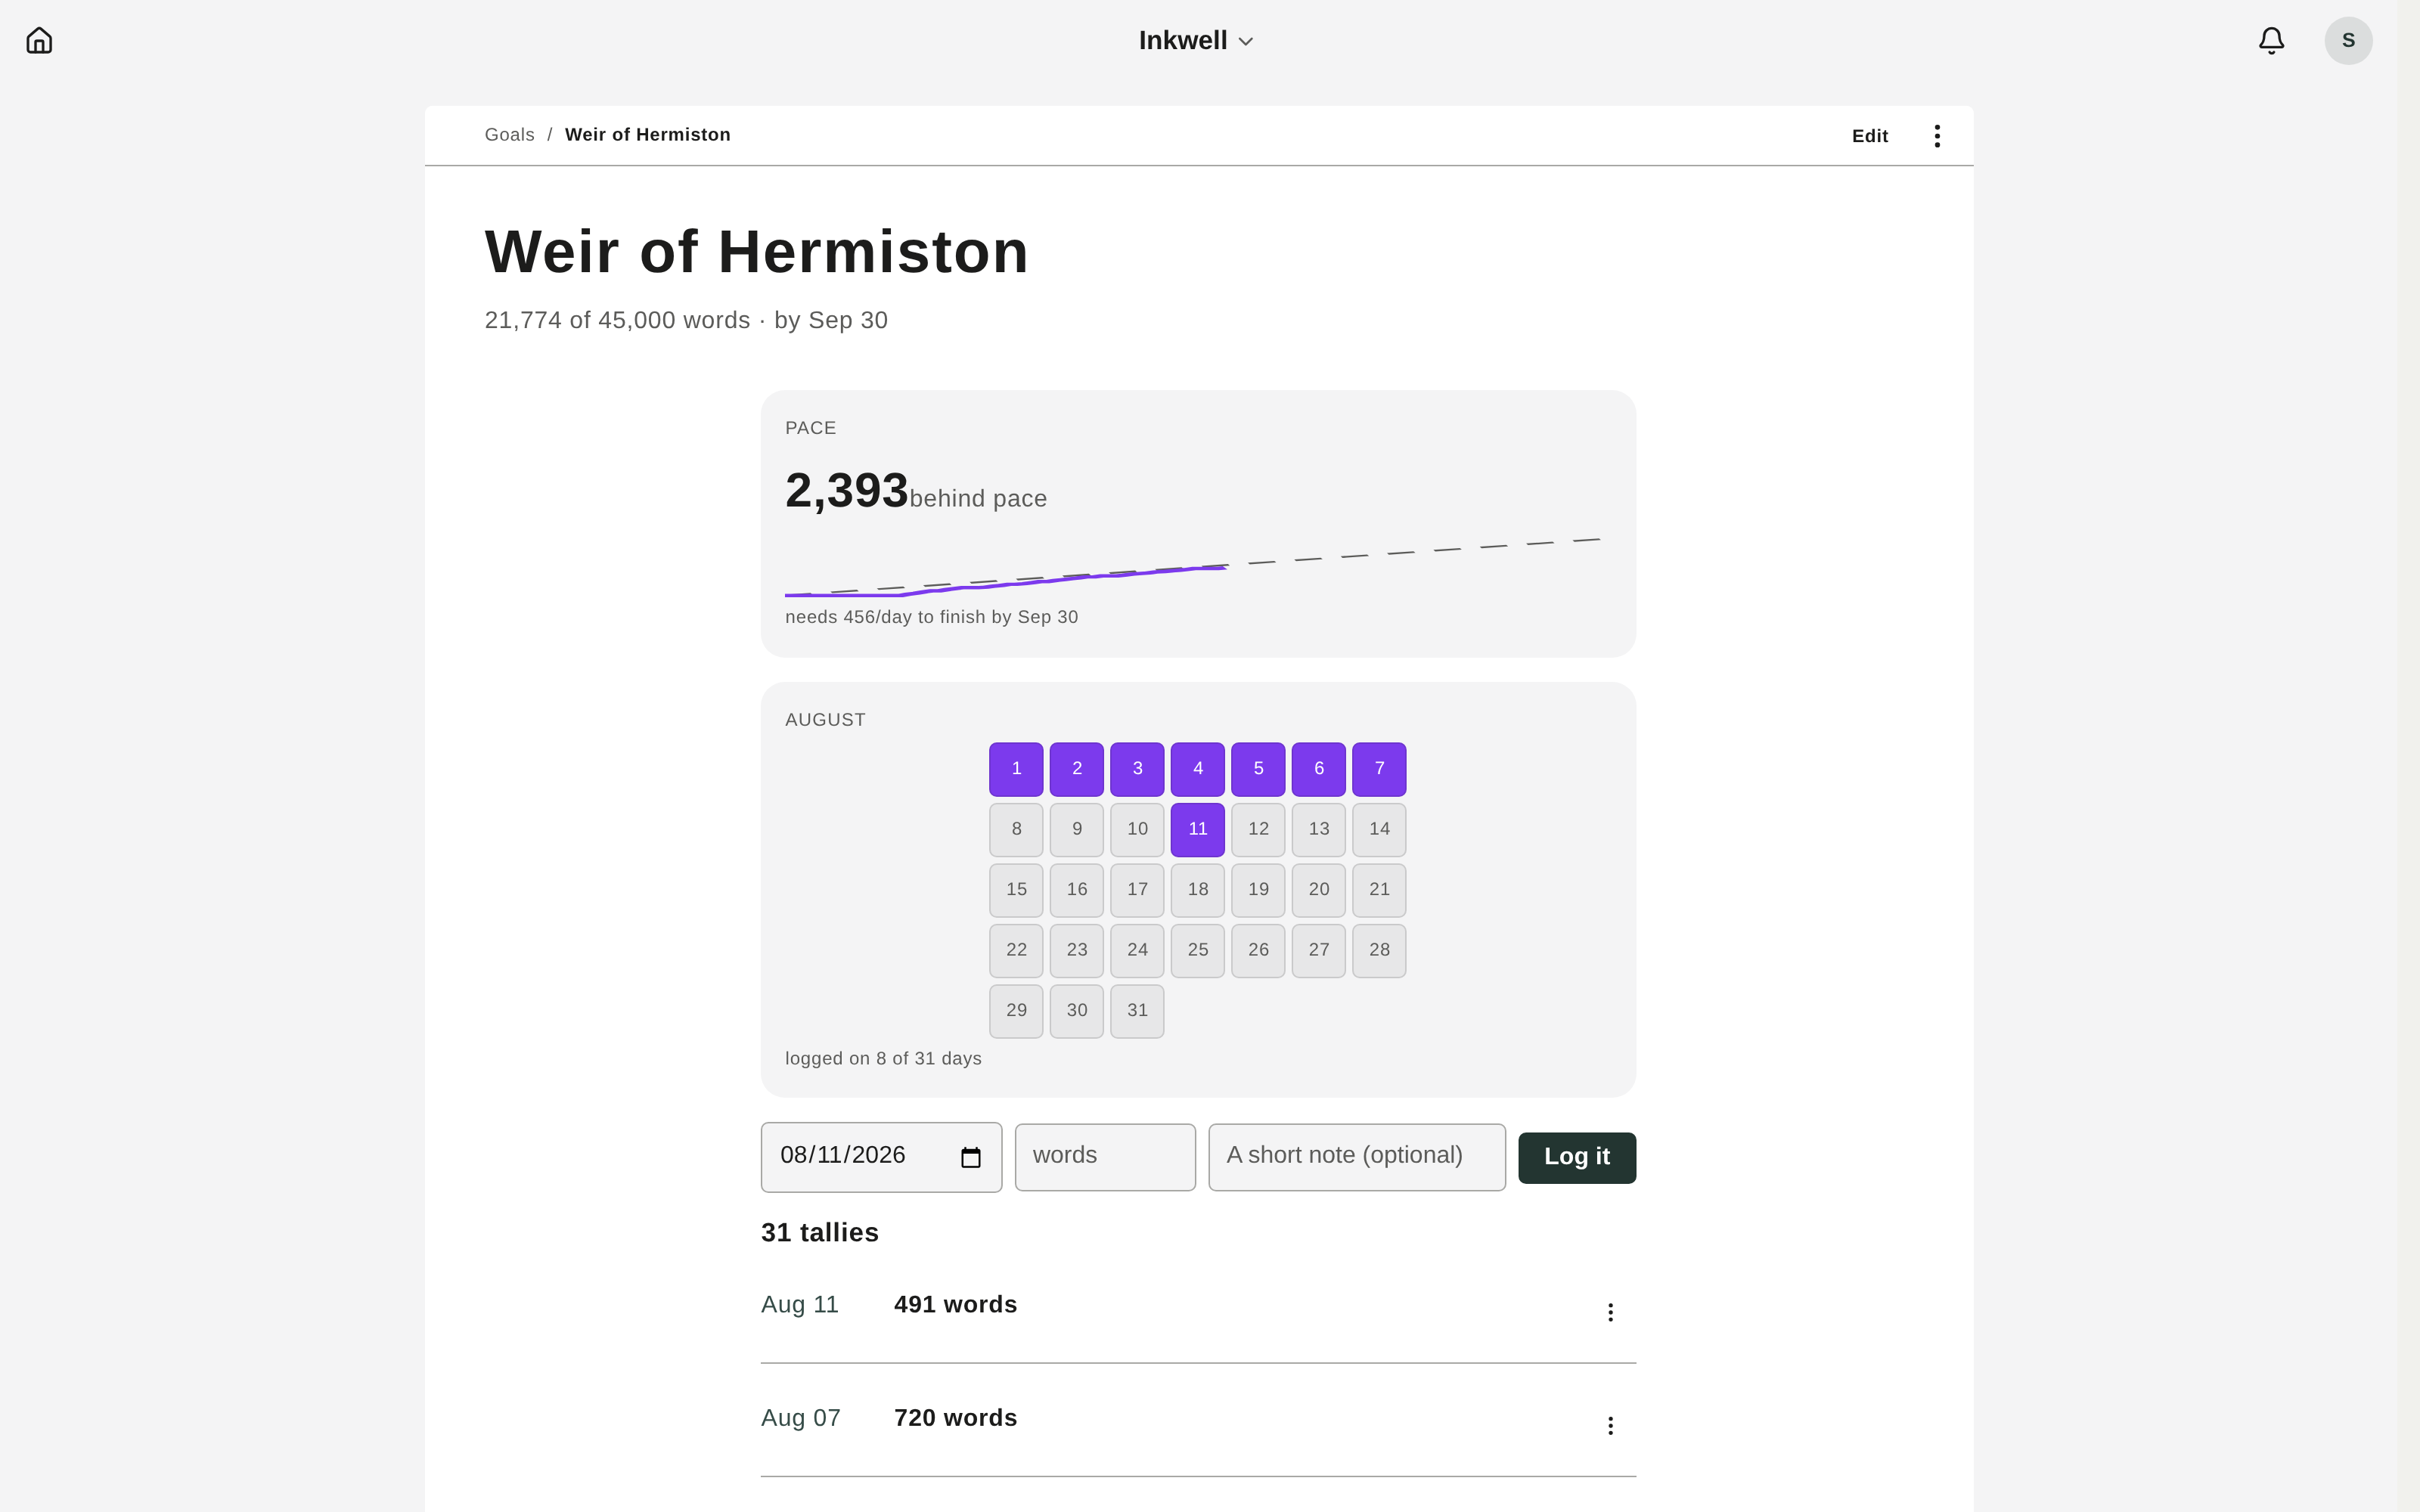Toggle August day 7 tile
The image size is (2420, 1512).
pos(1379,769)
